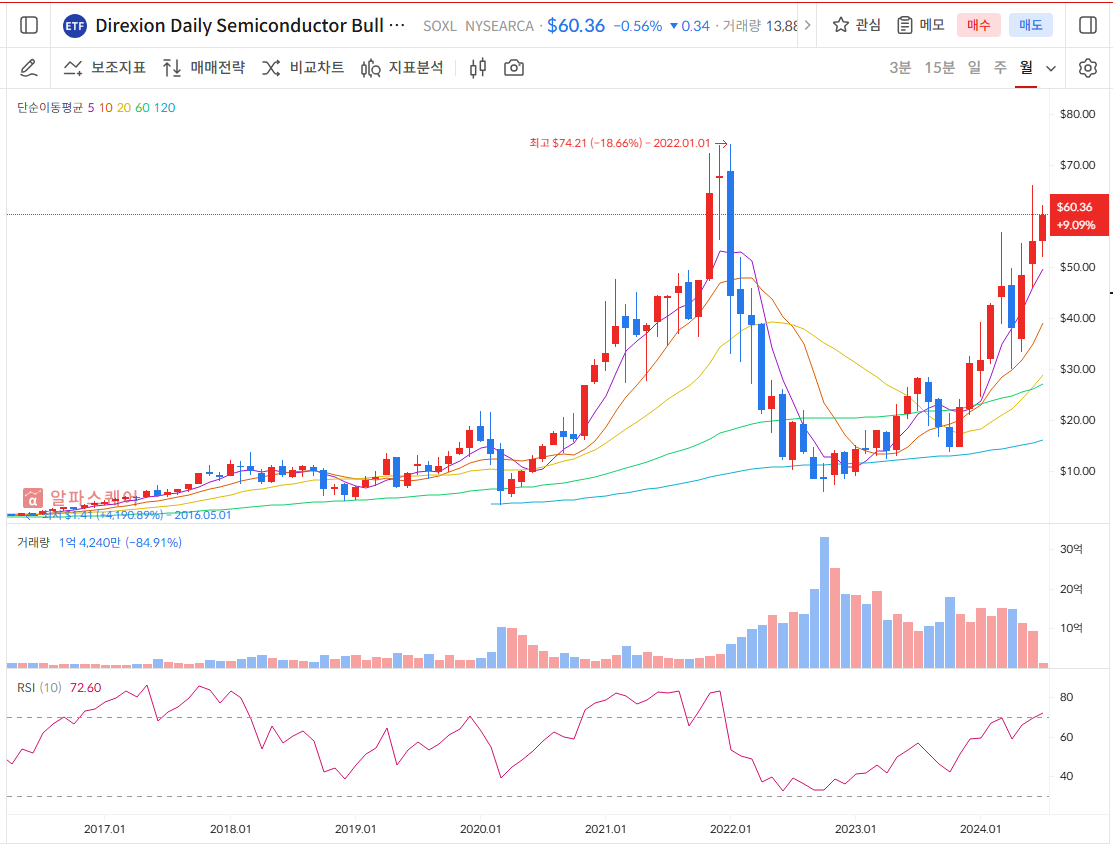Select the 5-period moving average value

[91, 108]
